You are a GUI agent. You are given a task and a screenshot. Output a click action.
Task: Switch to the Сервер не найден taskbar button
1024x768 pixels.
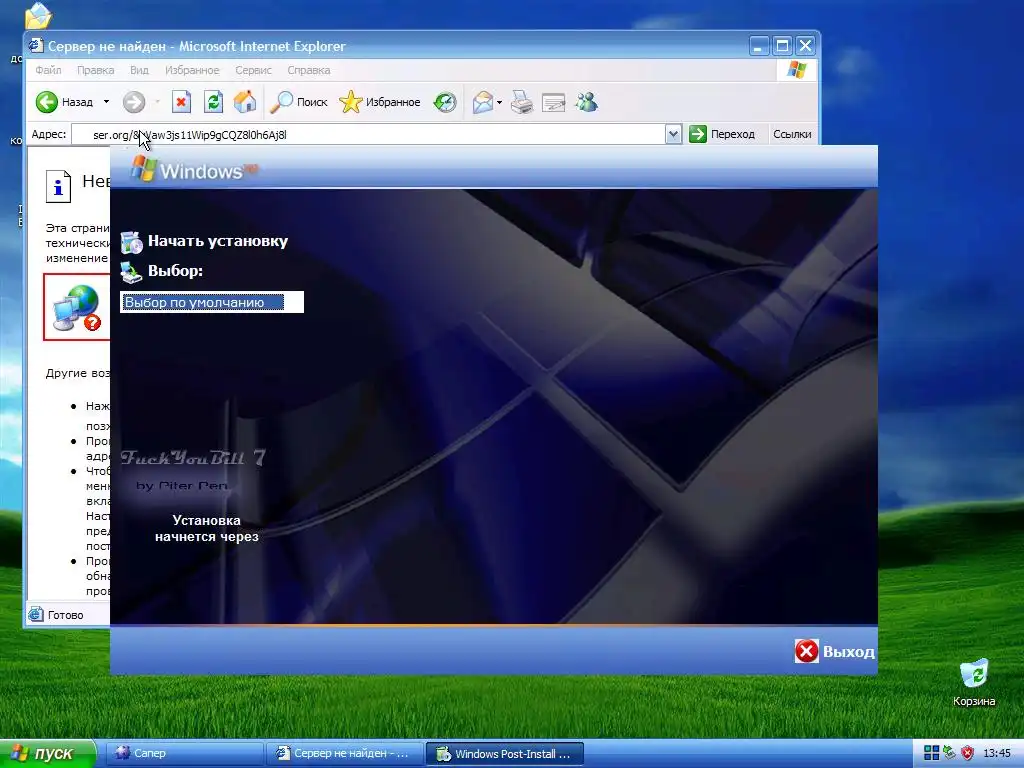(x=345, y=754)
